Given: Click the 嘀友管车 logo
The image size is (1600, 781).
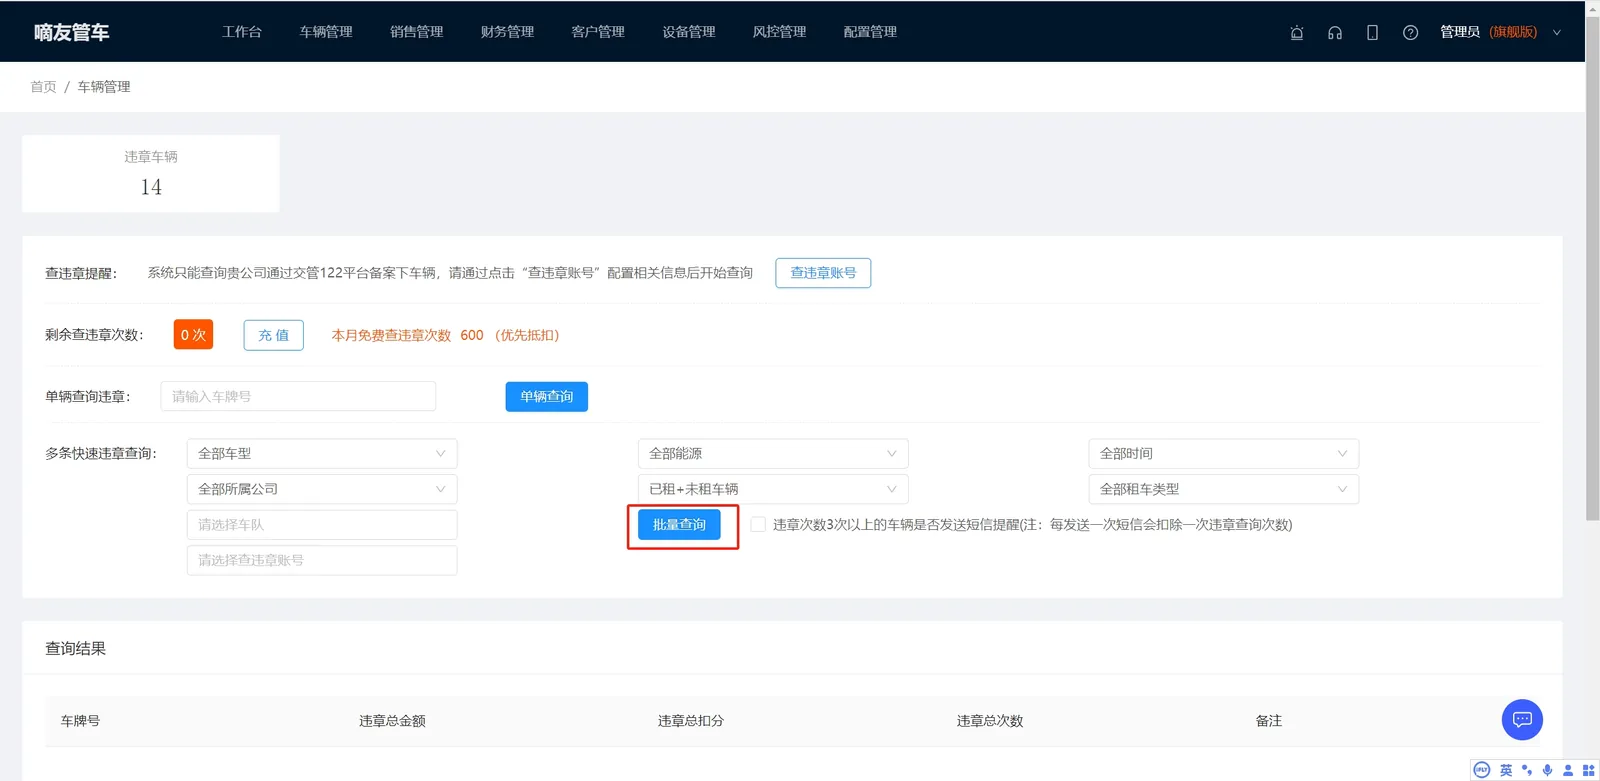Looking at the screenshot, I should click(x=71, y=32).
